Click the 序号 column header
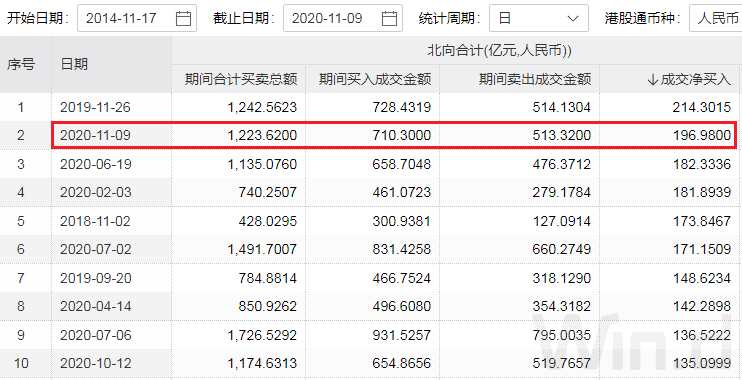742x380 pixels. (x=21, y=64)
